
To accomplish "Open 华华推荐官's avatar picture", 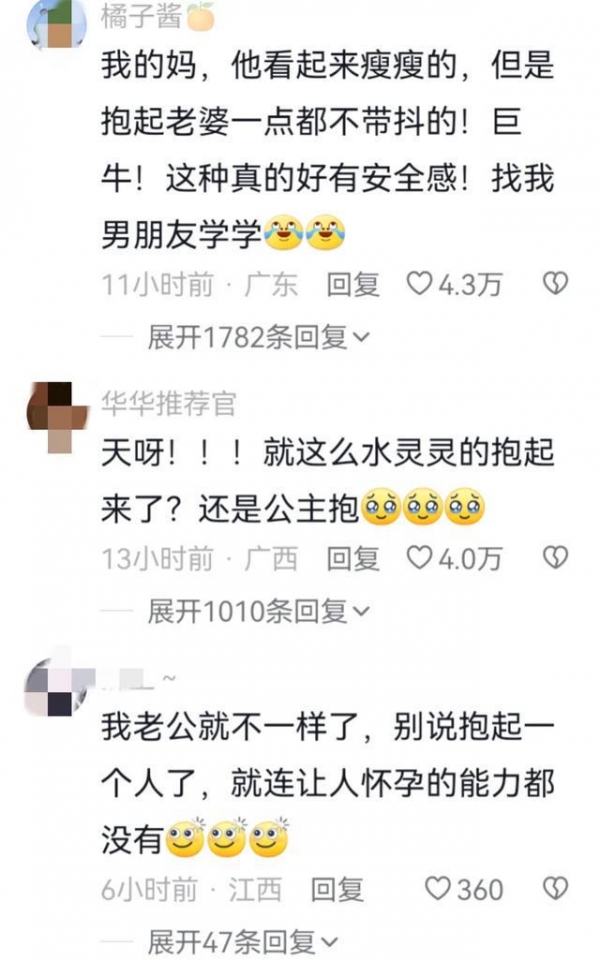I will [58, 417].
